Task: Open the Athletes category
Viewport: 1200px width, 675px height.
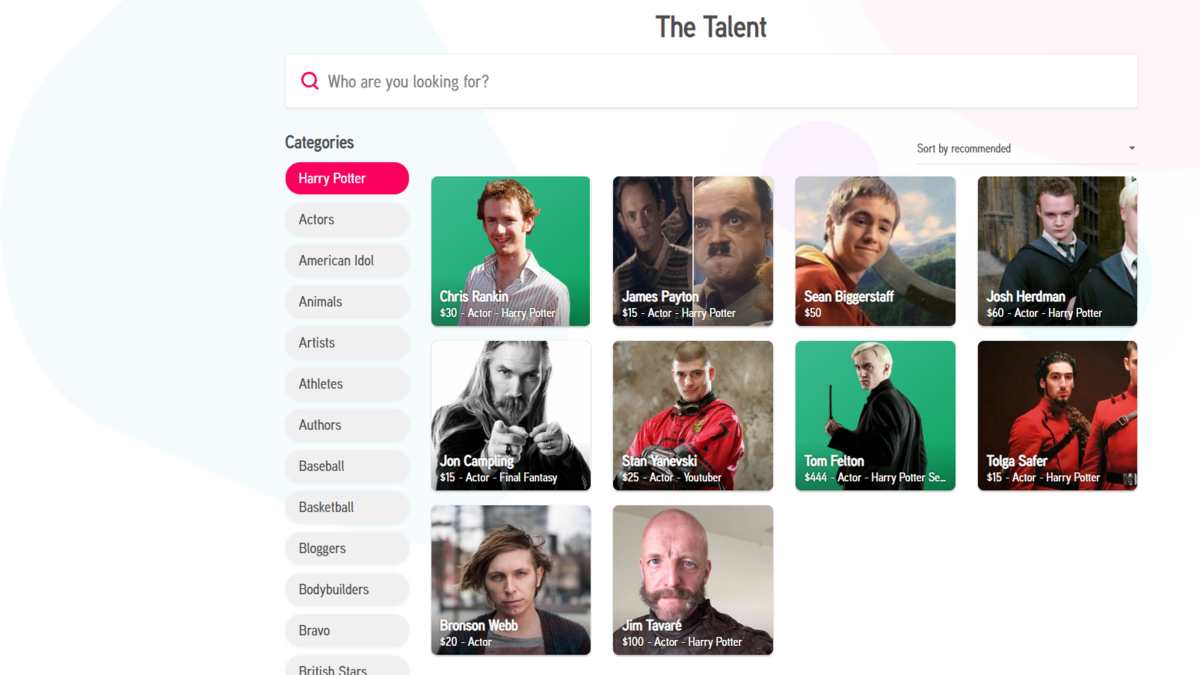Action: click(x=347, y=383)
